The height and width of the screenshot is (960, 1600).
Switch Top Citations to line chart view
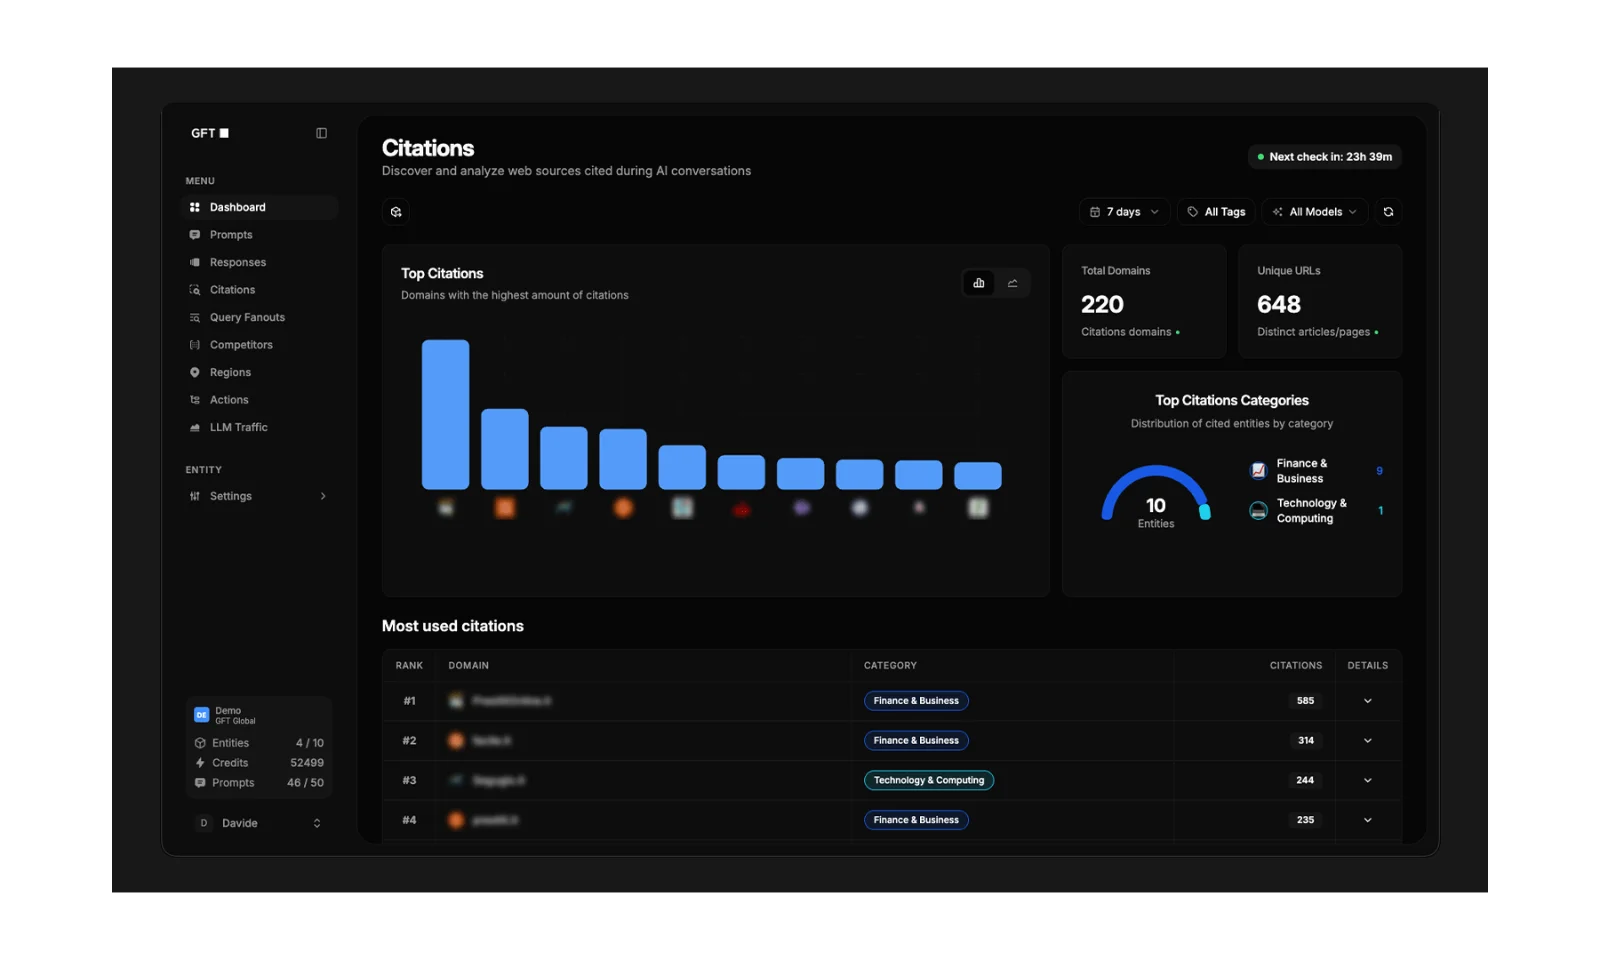coord(1013,283)
